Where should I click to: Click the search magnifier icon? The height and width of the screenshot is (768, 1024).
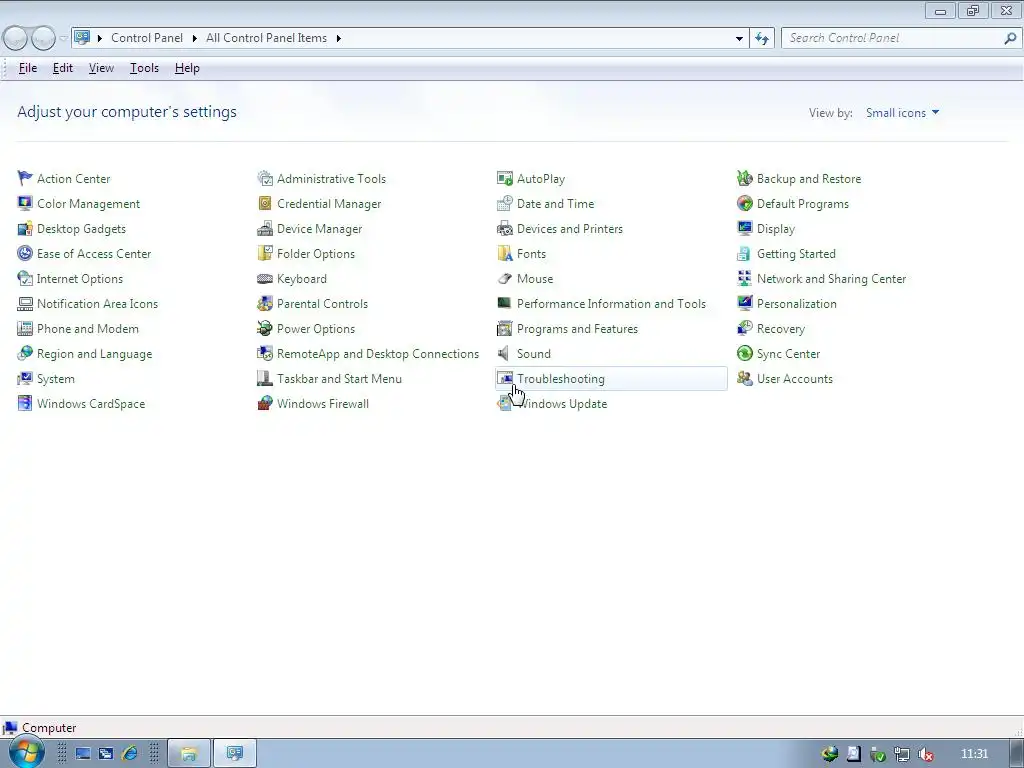click(x=1010, y=39)
